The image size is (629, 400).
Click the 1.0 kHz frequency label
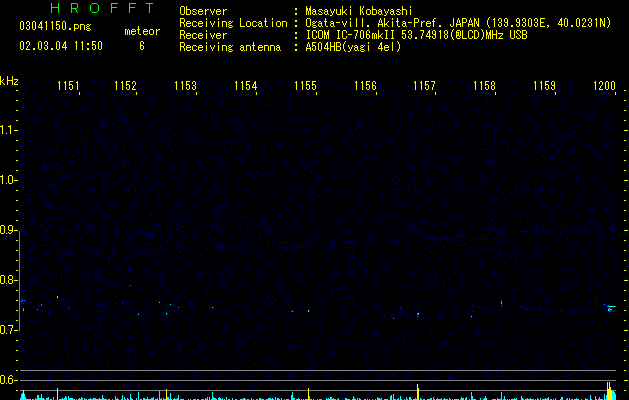[8, 180]
